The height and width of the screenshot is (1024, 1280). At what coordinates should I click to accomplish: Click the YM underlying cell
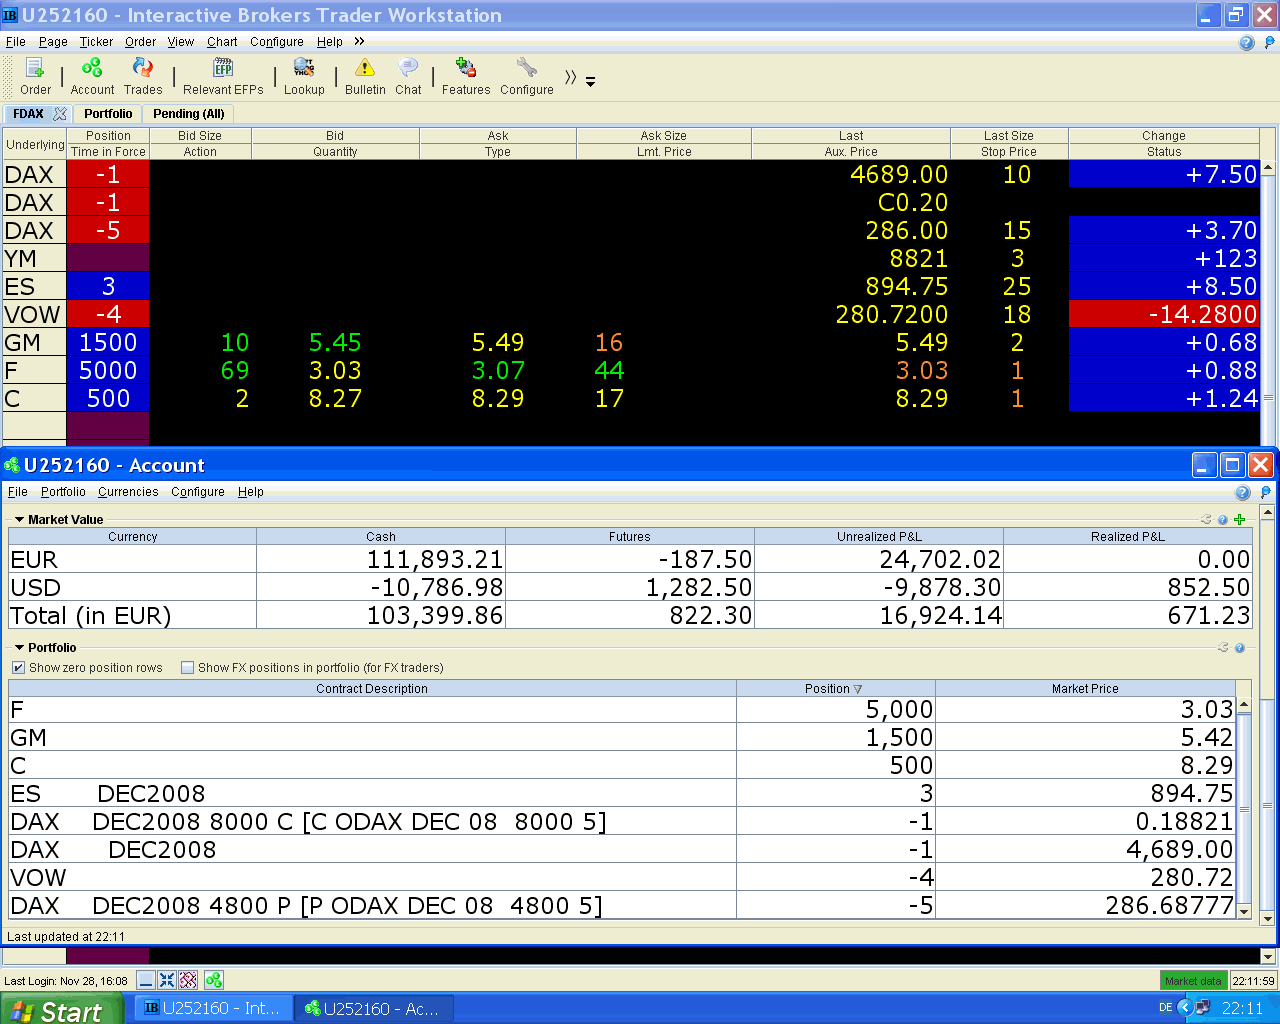click(x=34, y=258)
